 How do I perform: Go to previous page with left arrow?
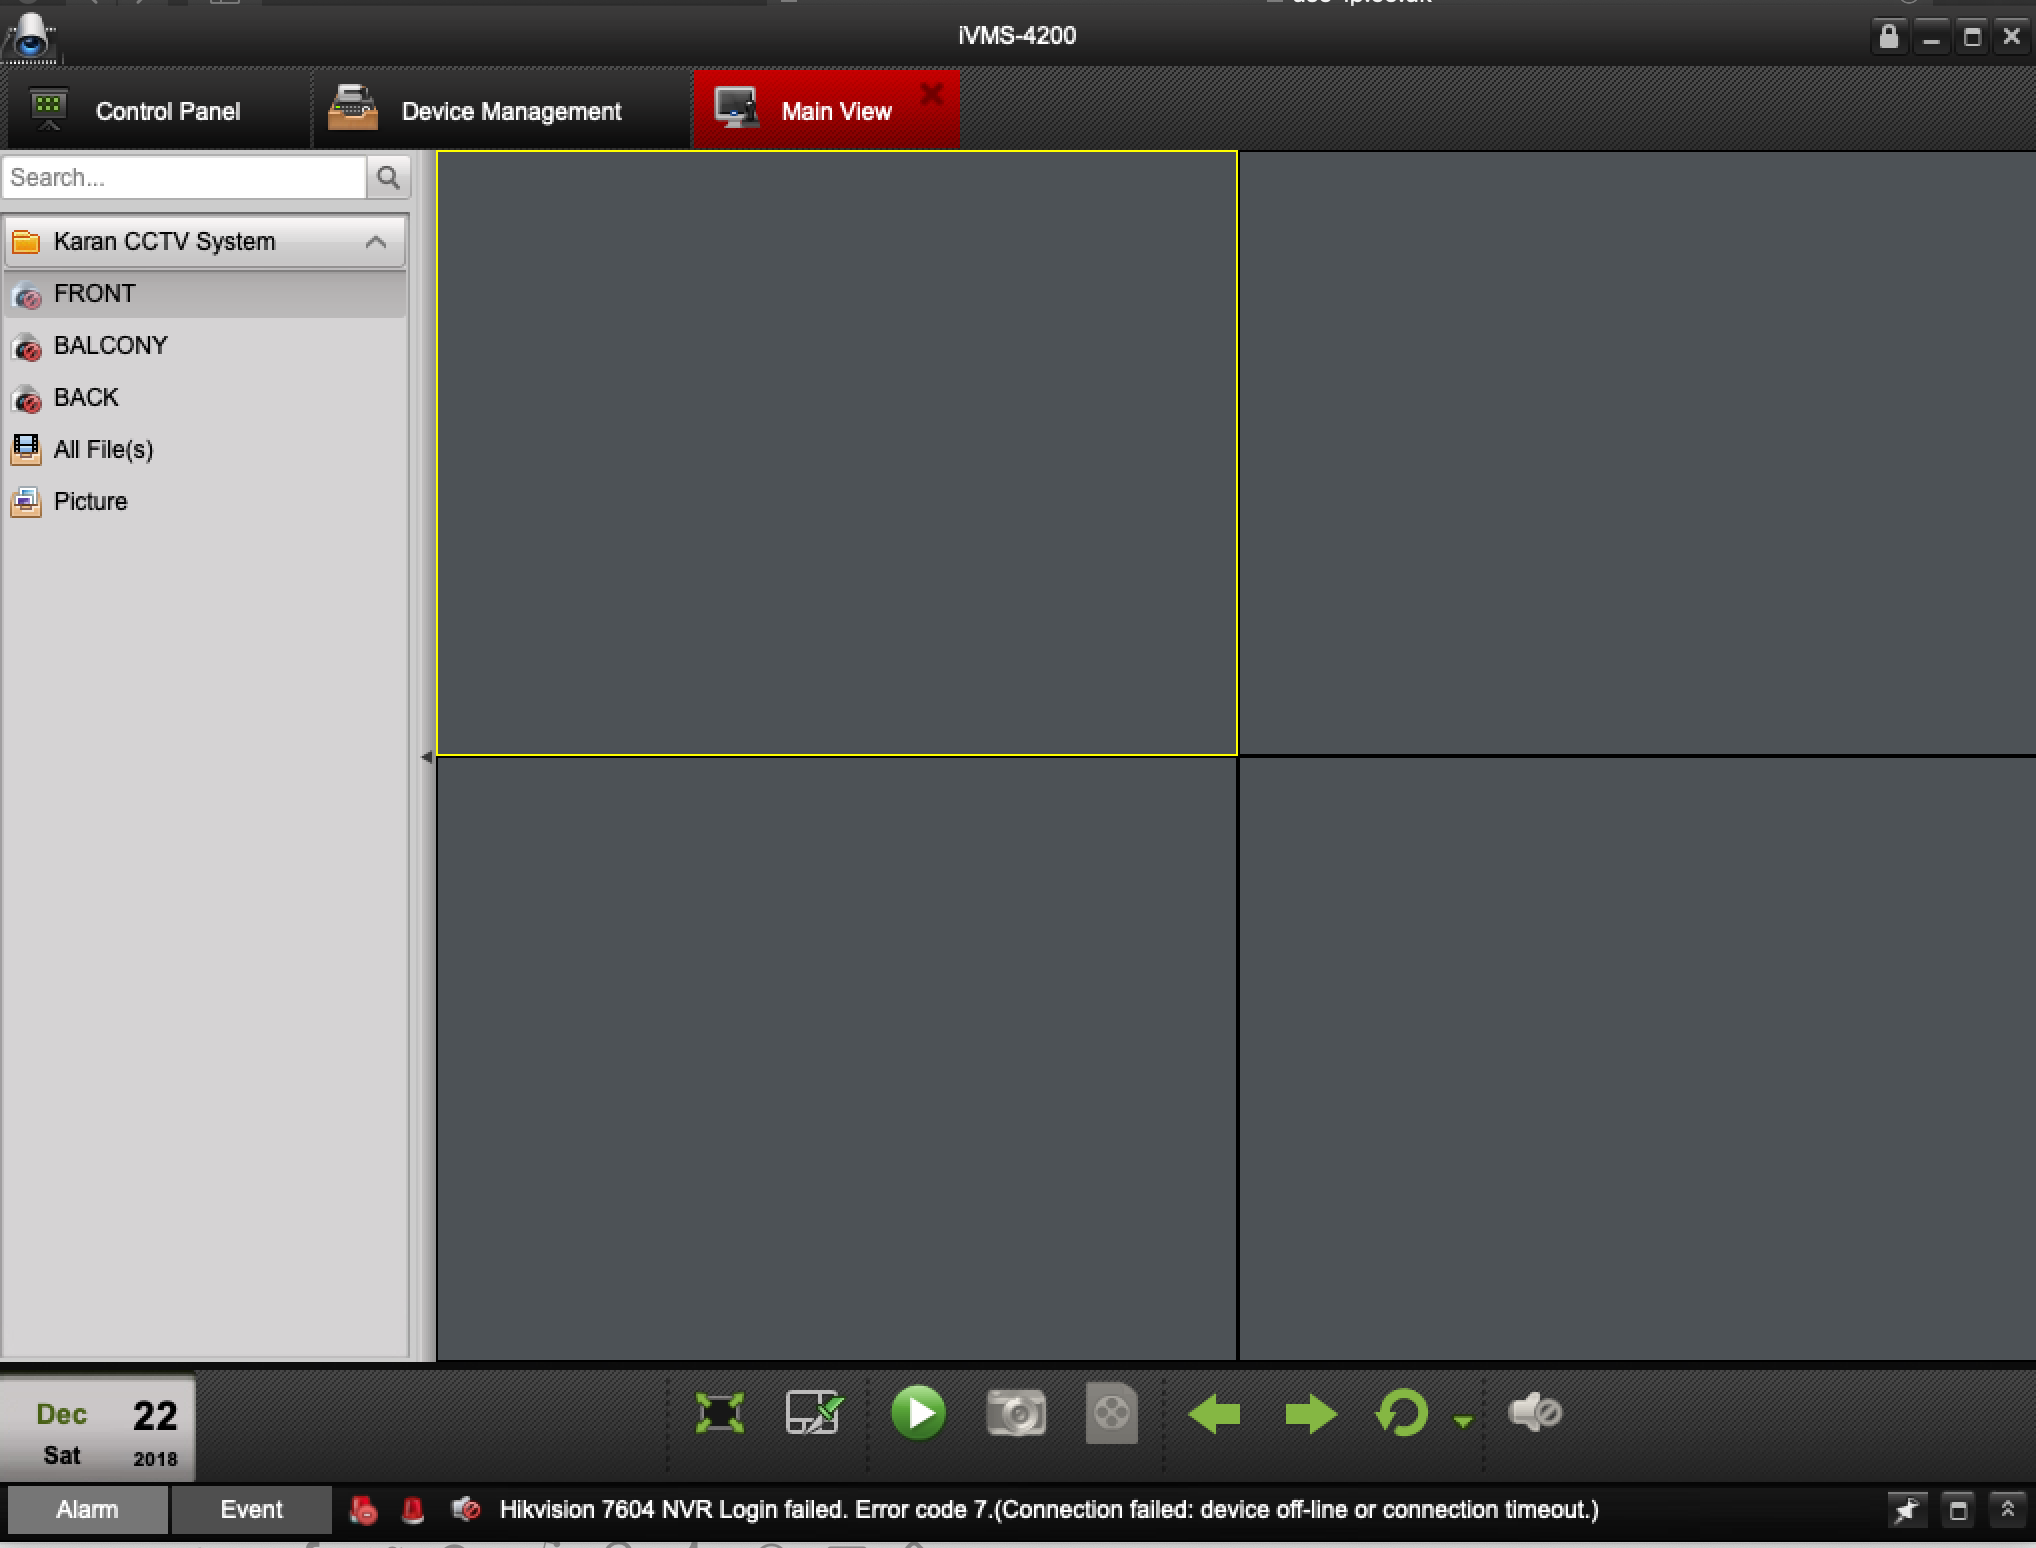click(x=1214, y=1414)
